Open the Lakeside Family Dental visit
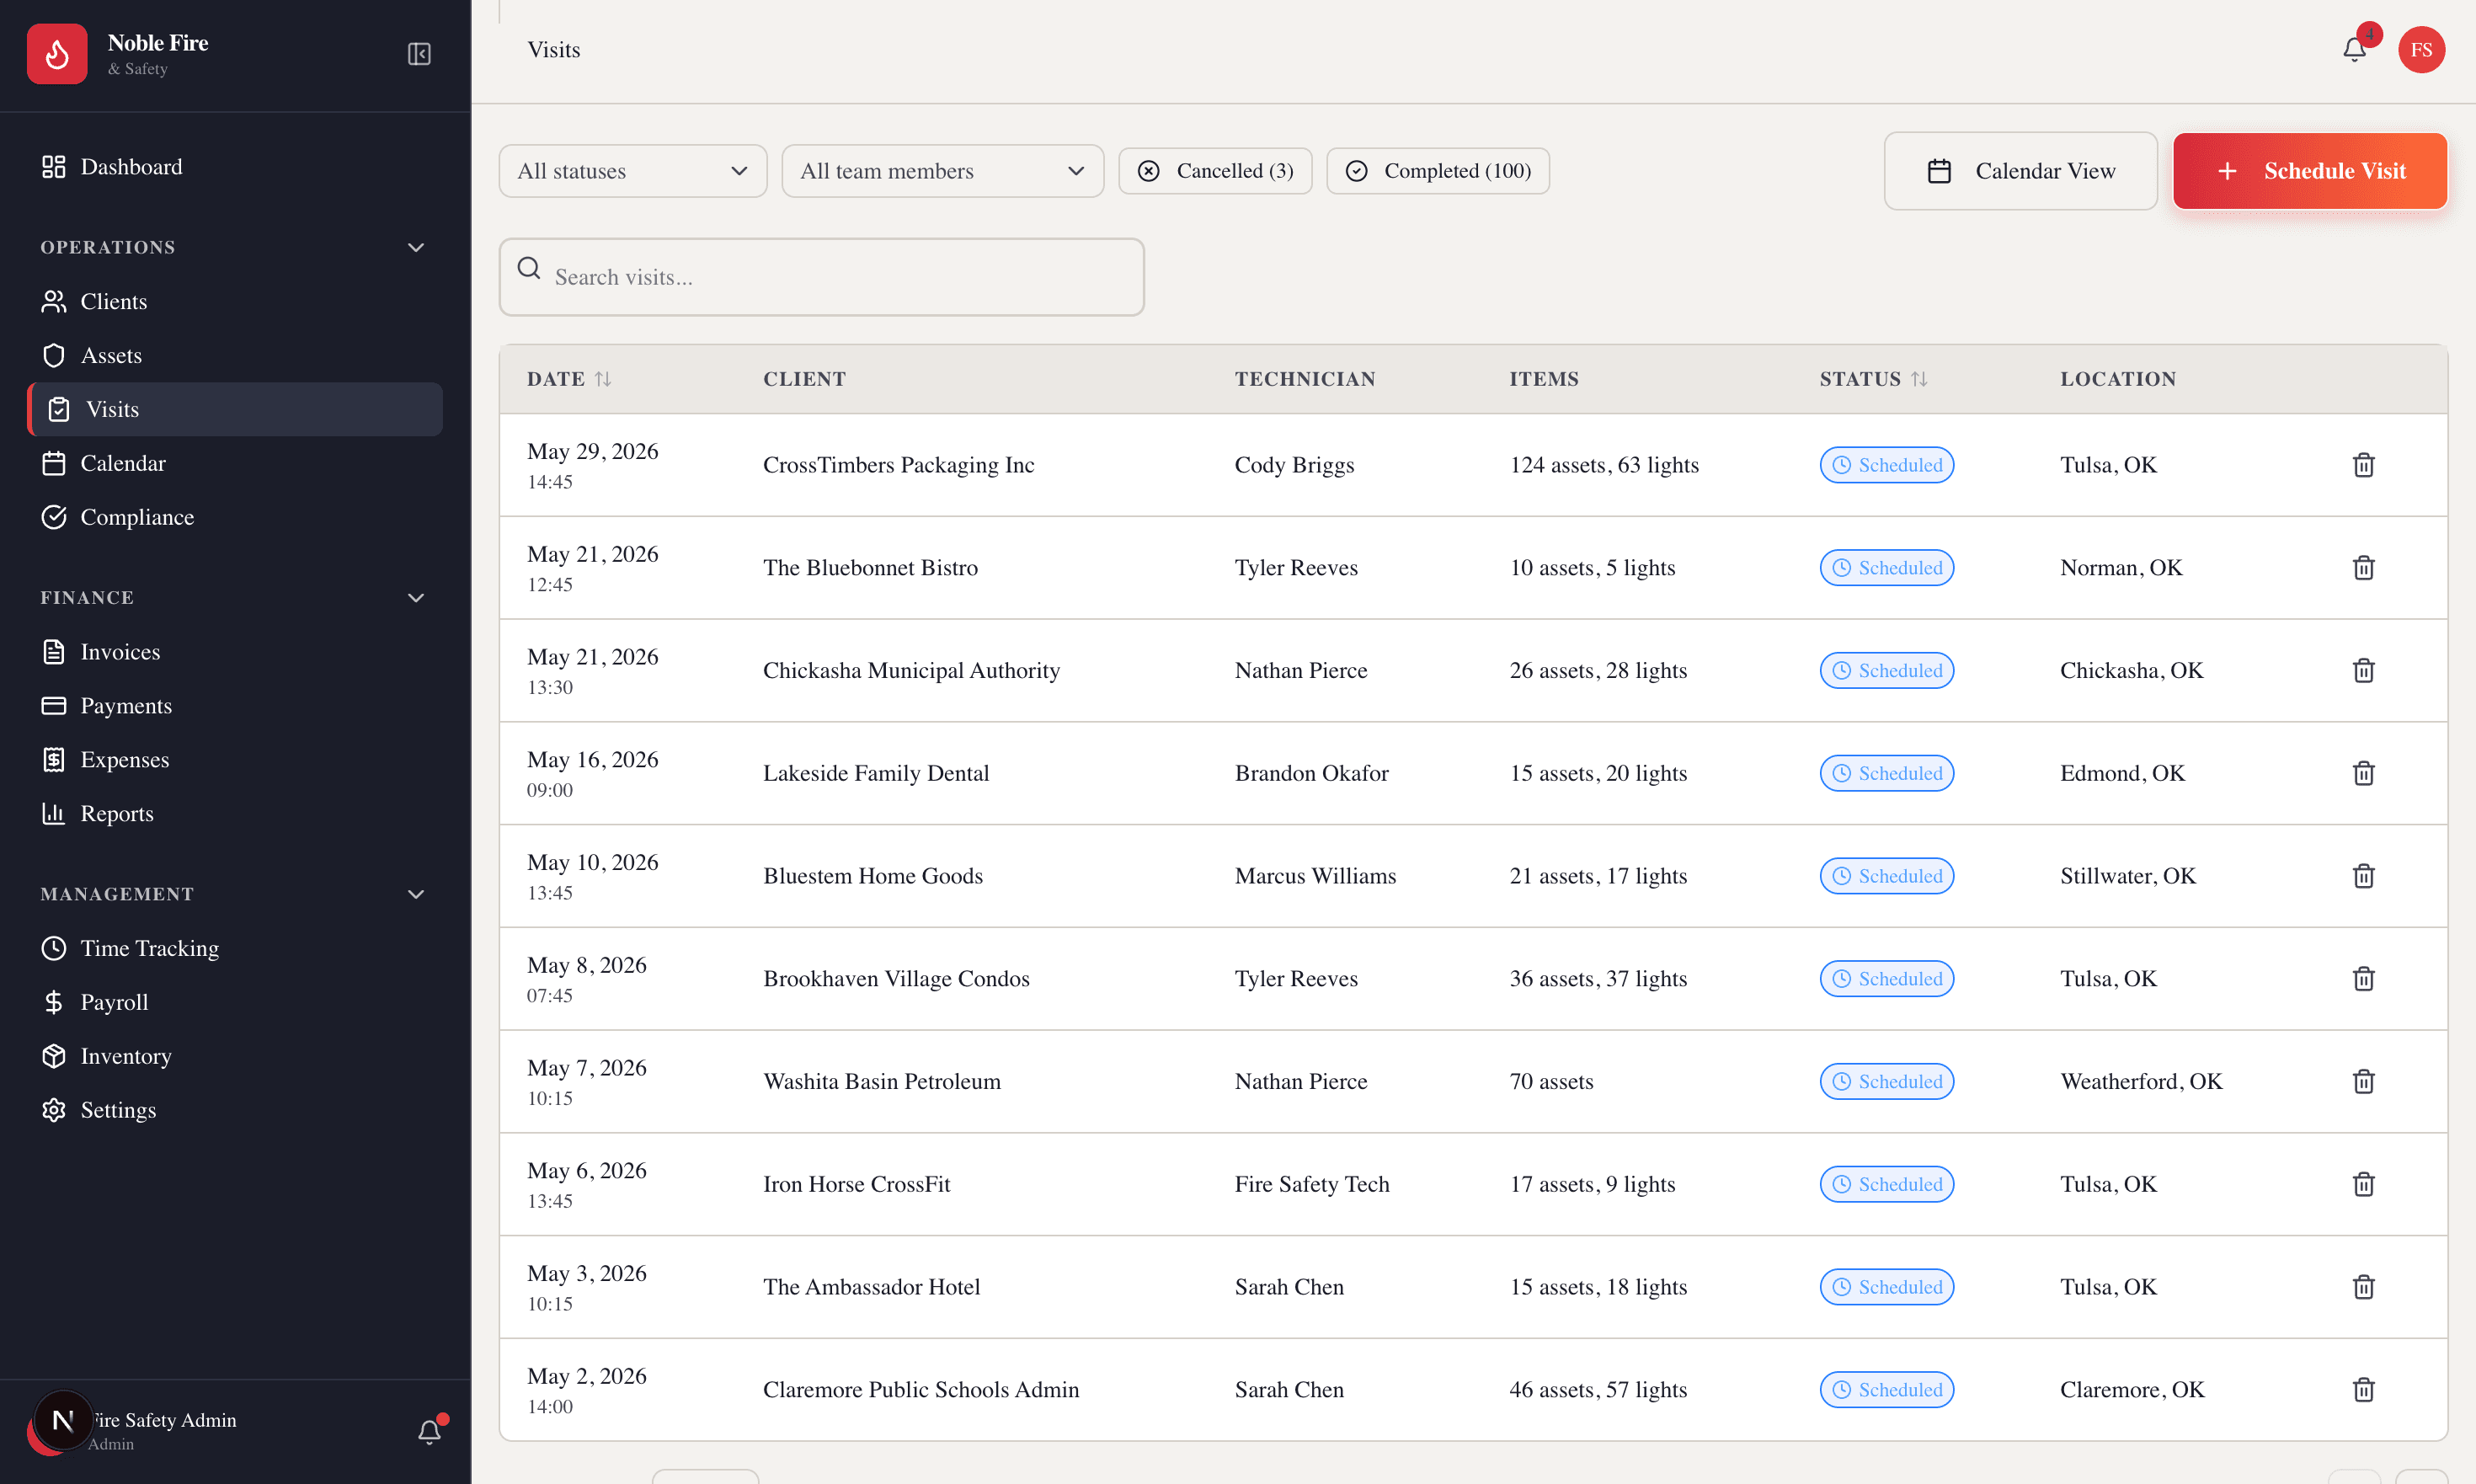This screenshot has height=1484, width=2476. click(x=1473, y=773)
